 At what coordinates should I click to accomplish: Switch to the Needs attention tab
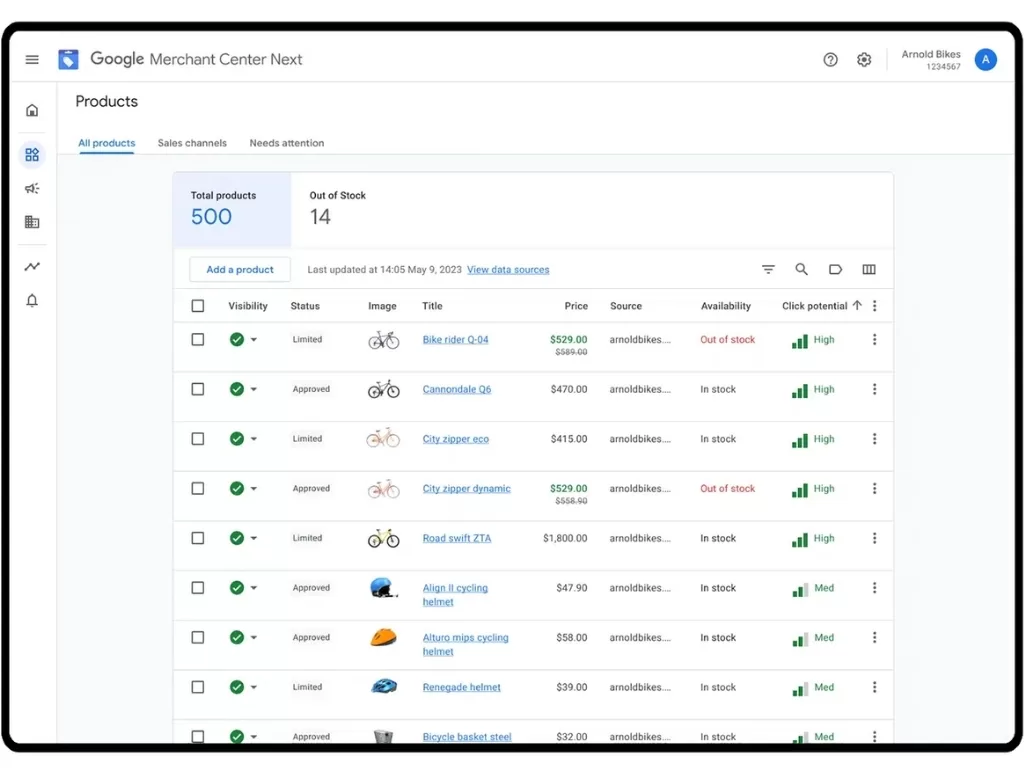click(x=287, y=143)
